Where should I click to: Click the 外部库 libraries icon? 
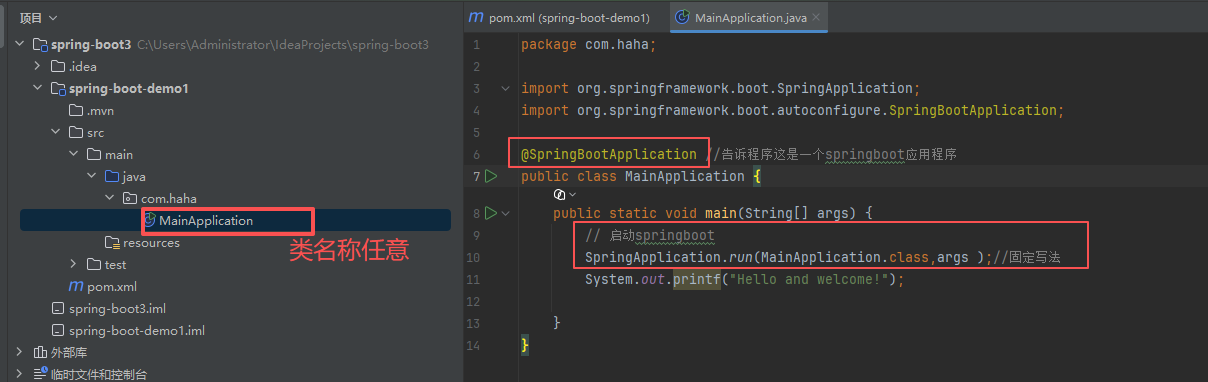(x=40, y=352)
